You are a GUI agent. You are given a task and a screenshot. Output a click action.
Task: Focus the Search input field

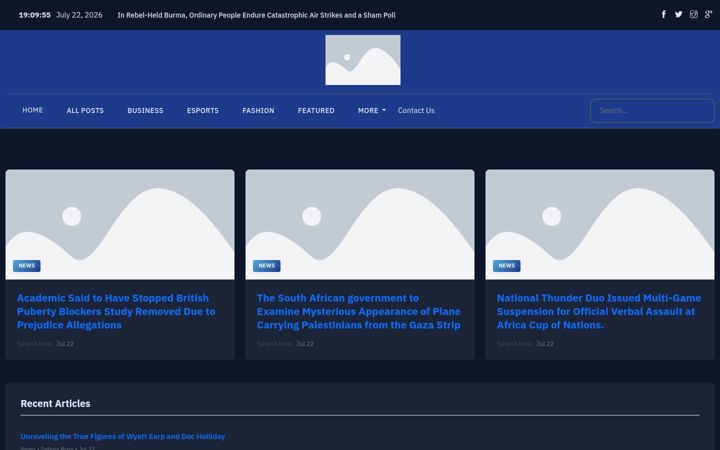pos(652,111)
